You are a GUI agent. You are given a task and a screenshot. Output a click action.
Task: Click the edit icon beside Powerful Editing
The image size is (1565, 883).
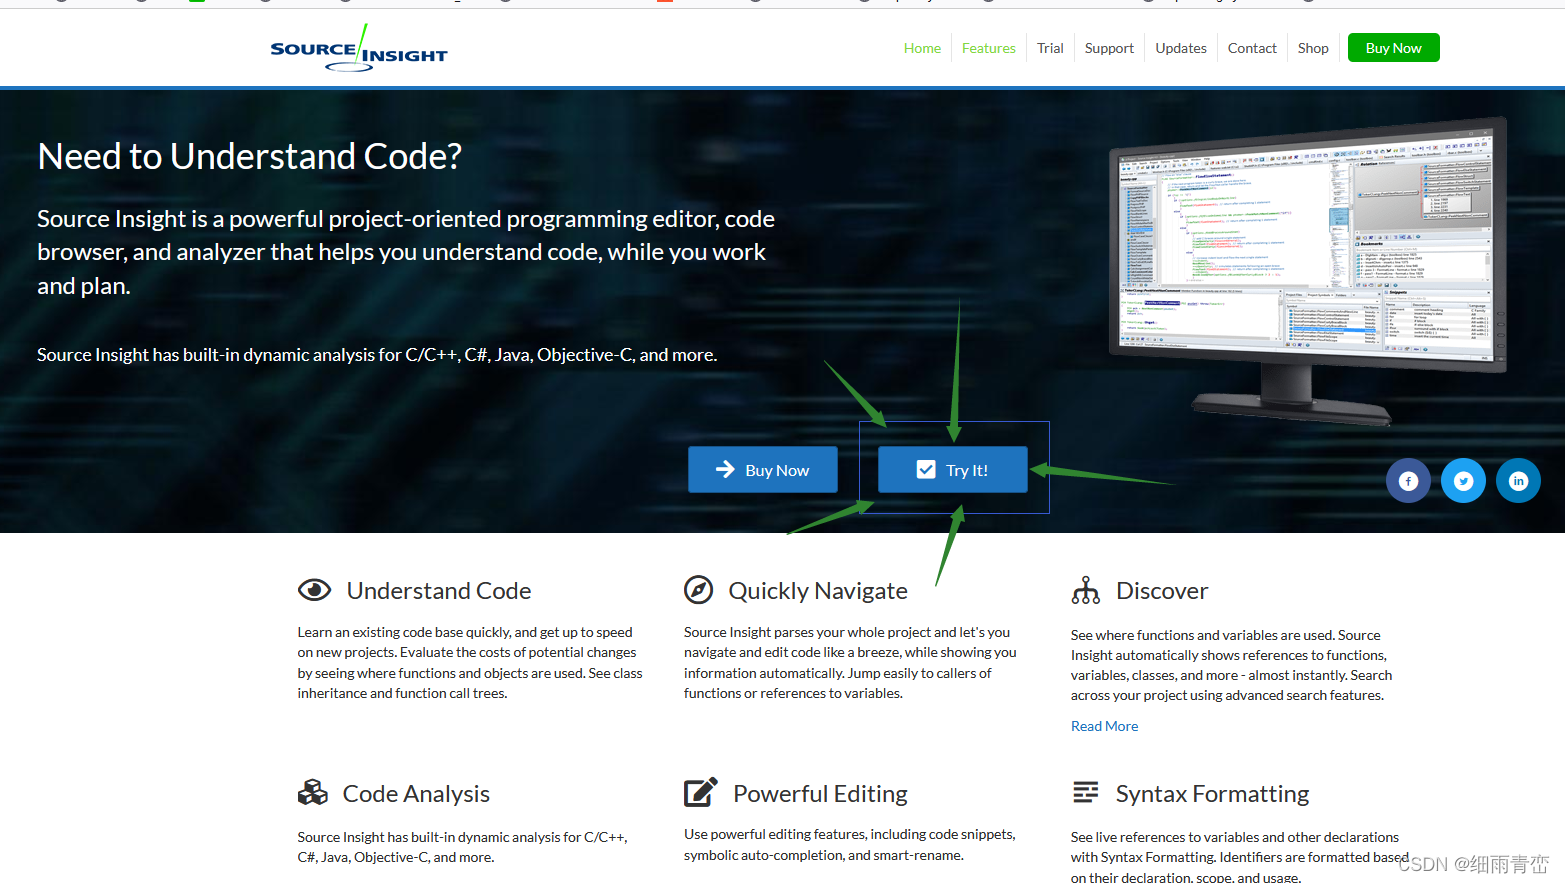[x=700, y=792]
